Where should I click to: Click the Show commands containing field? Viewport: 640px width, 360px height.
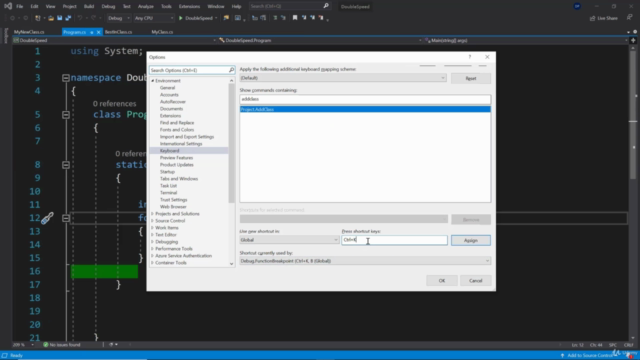pos(365,99)
